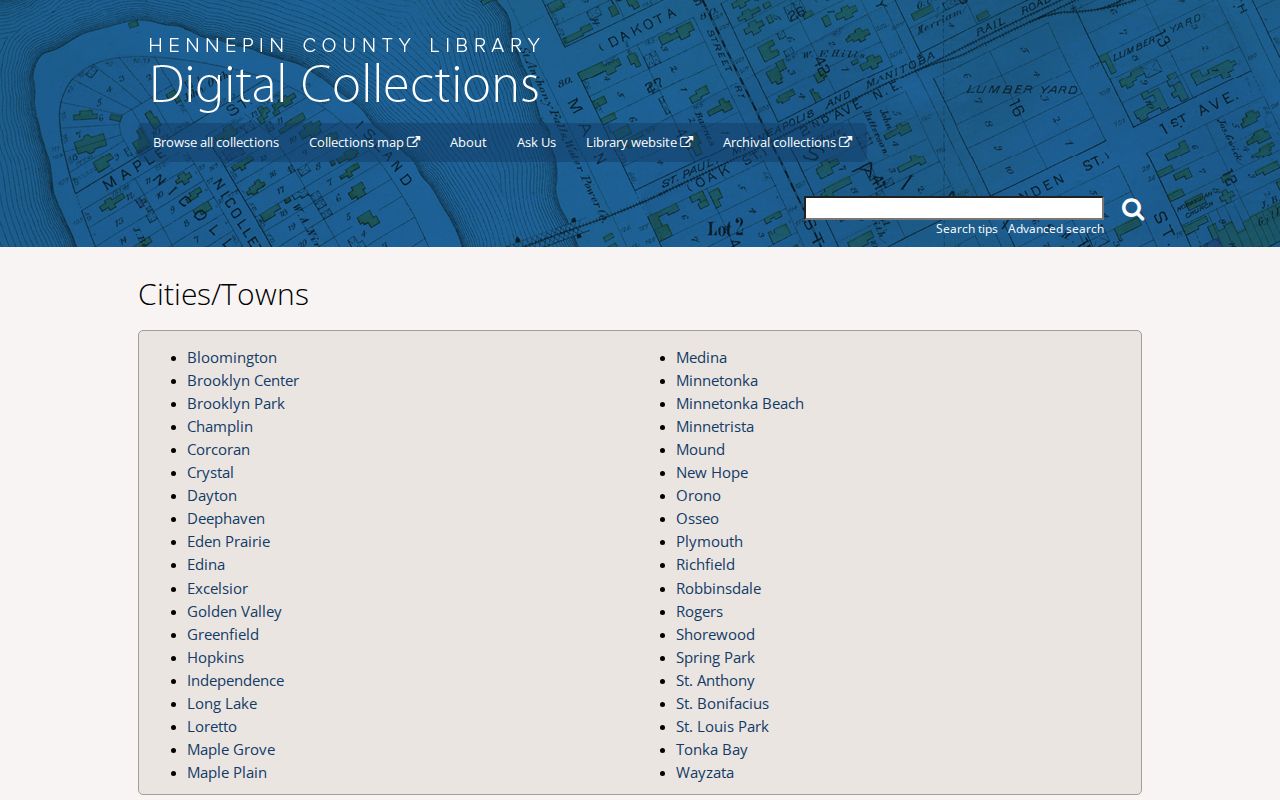
Task: Select Deephaven from Cities/Towns
Action: point(226,518)
